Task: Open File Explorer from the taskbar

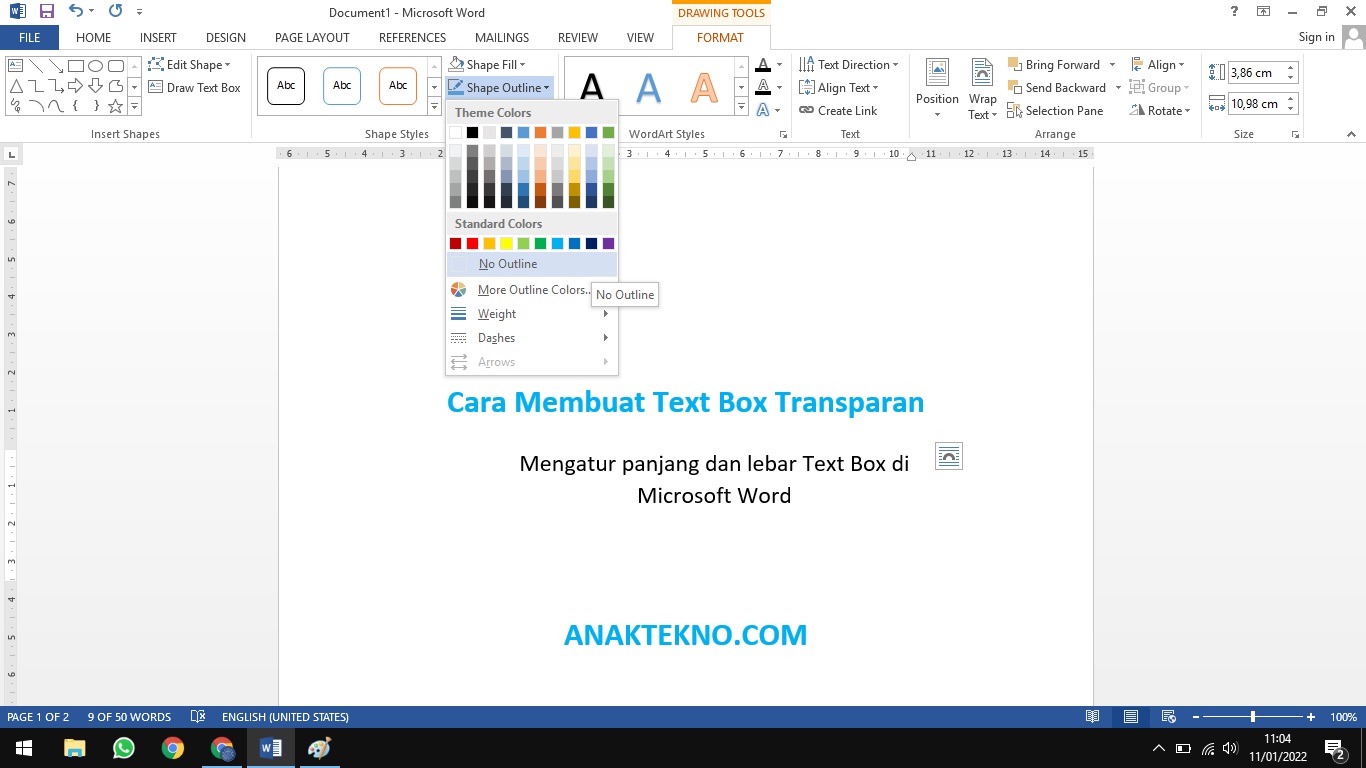Action: tap(75, 748)
